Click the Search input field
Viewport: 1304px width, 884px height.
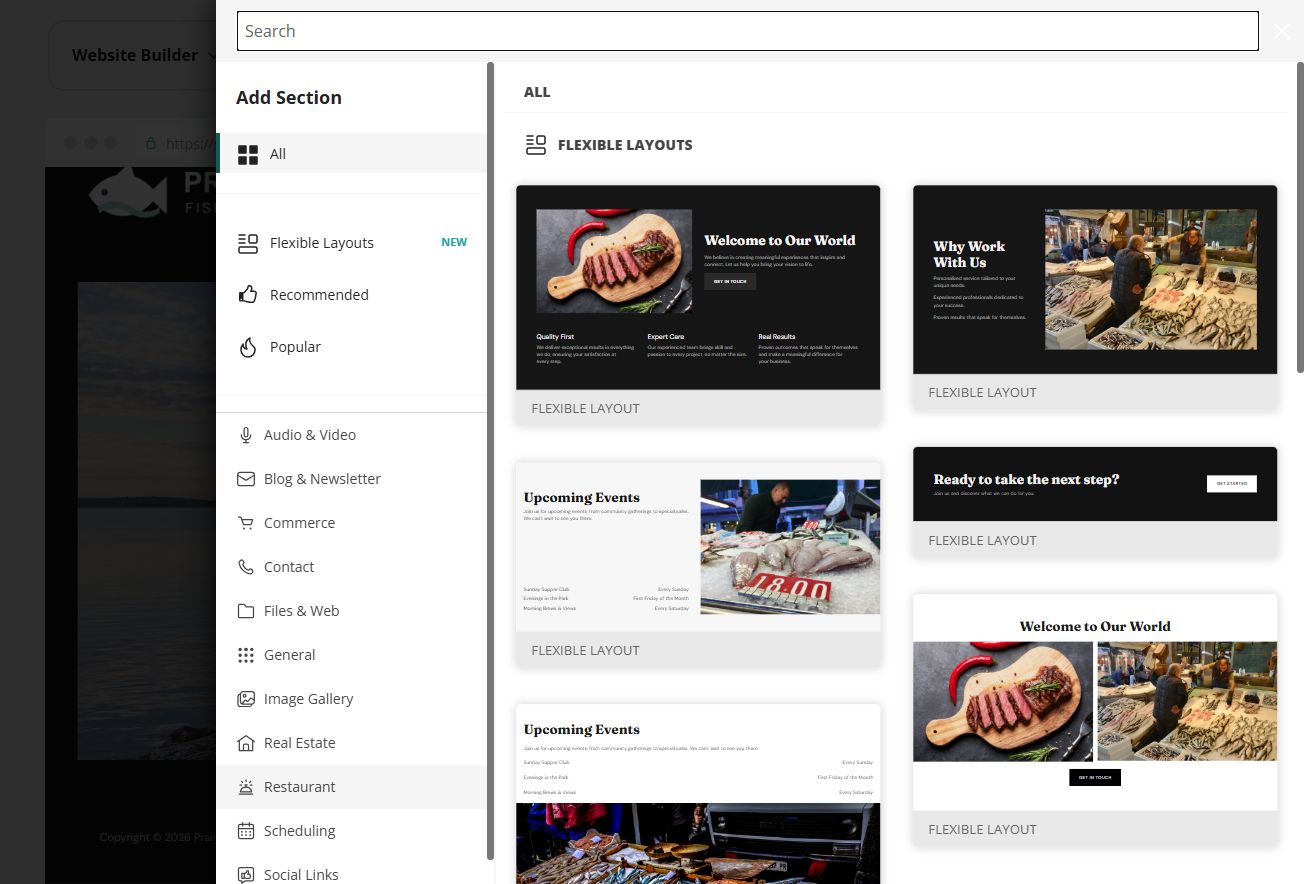click(x=747, y=31)
